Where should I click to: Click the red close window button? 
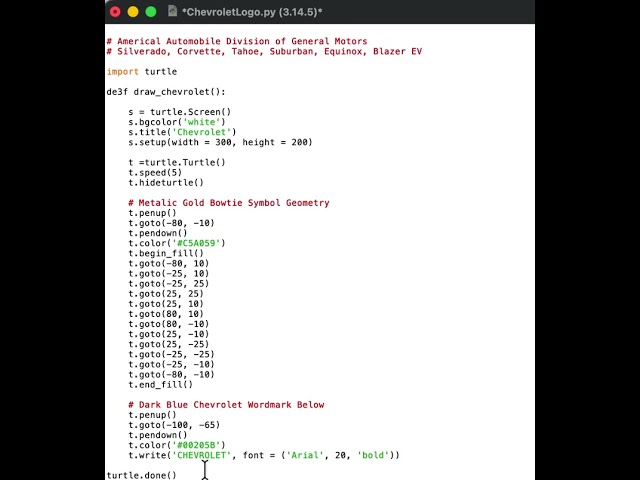tap(116, 12)
